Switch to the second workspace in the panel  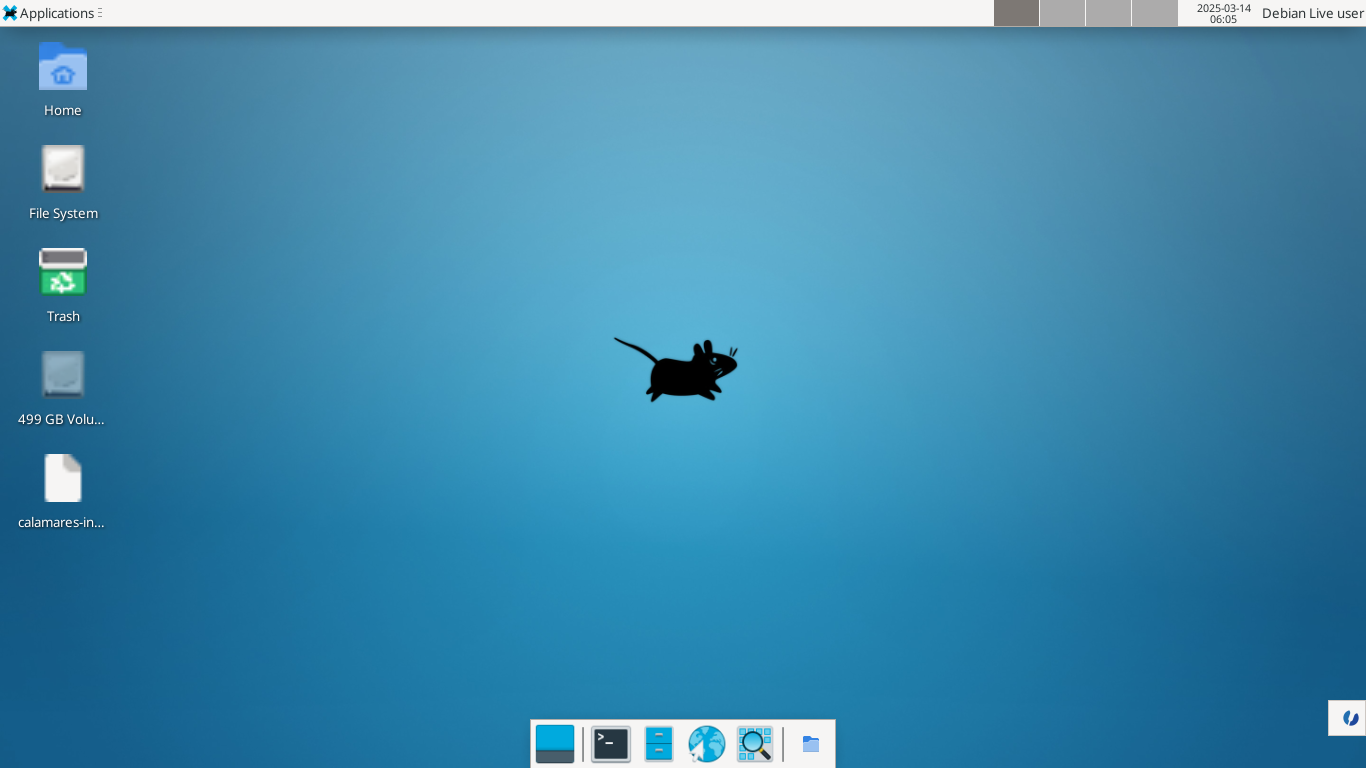coord(1062,13)
